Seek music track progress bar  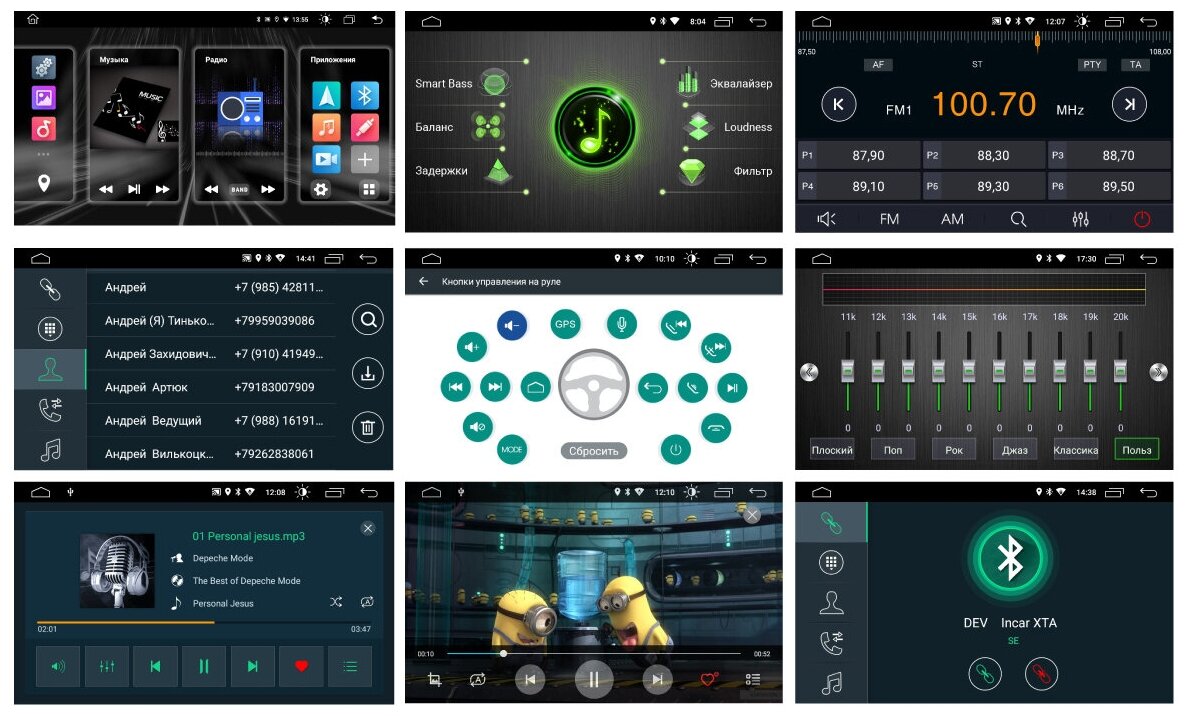(204, 623)
